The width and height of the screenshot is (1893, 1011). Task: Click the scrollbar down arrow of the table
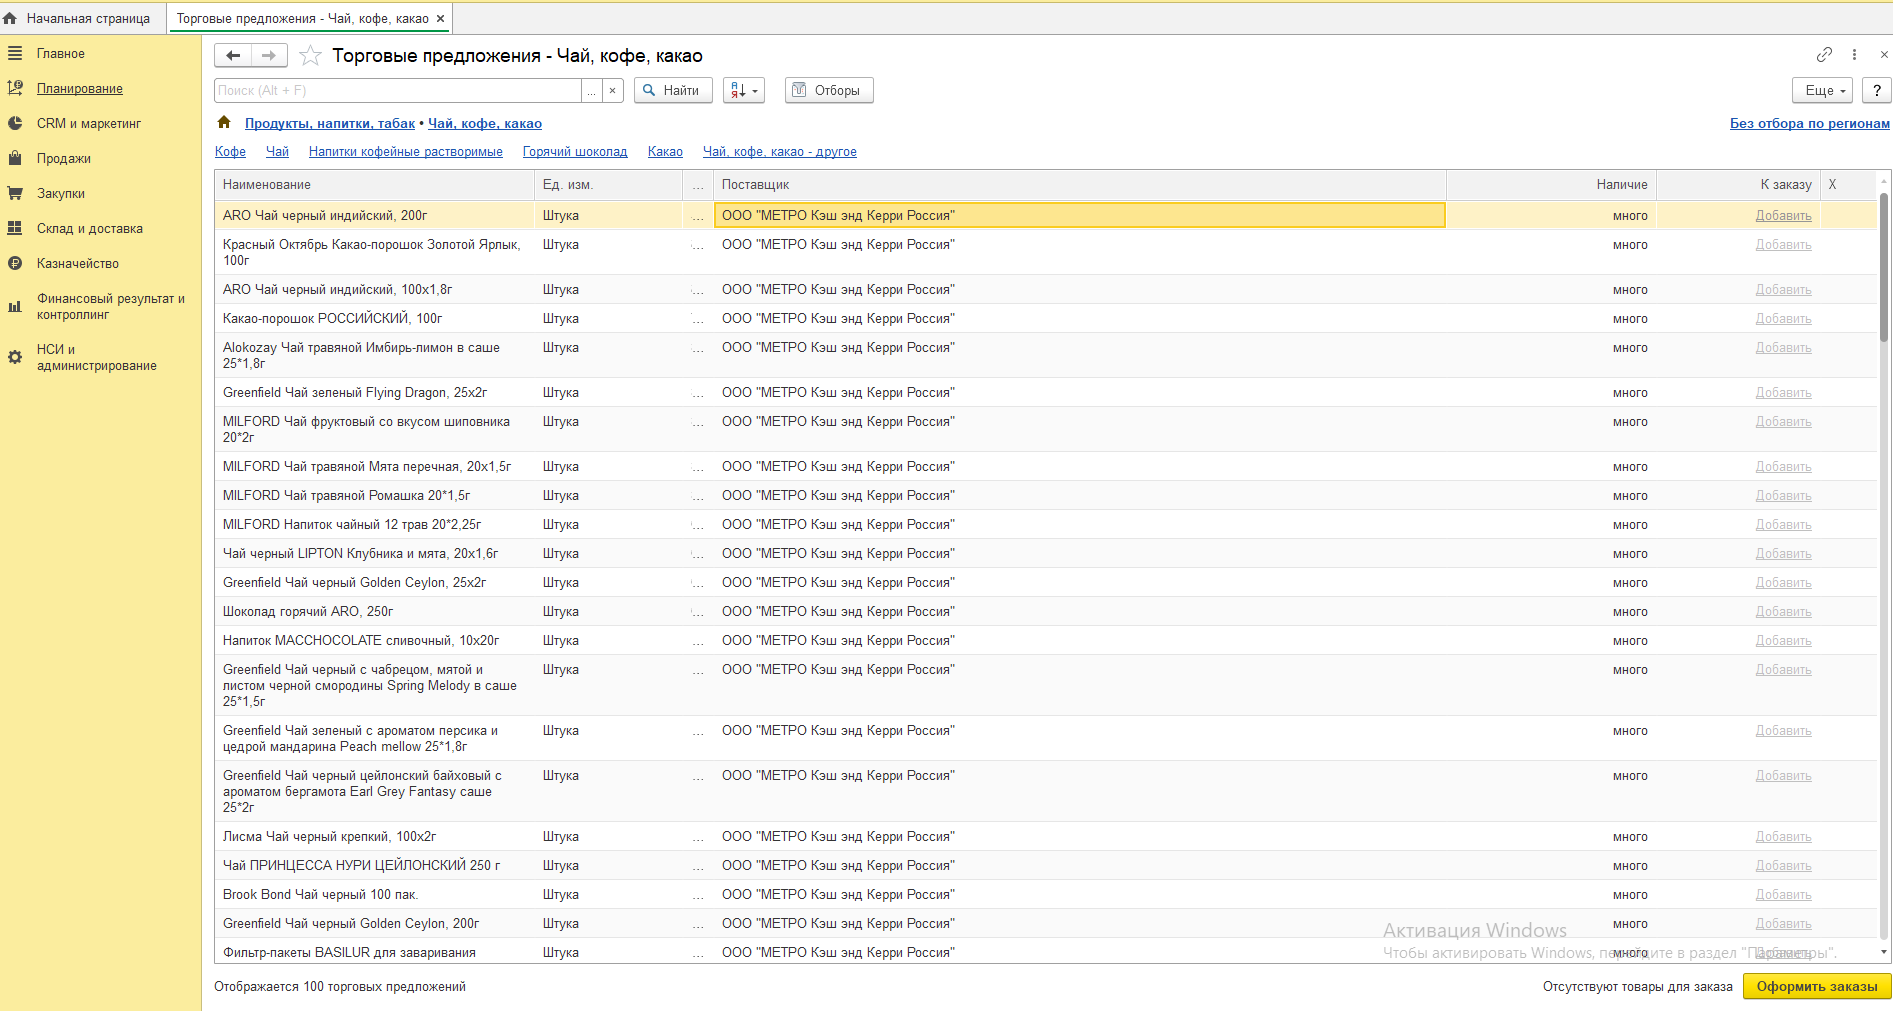(x=1884, y=953)
